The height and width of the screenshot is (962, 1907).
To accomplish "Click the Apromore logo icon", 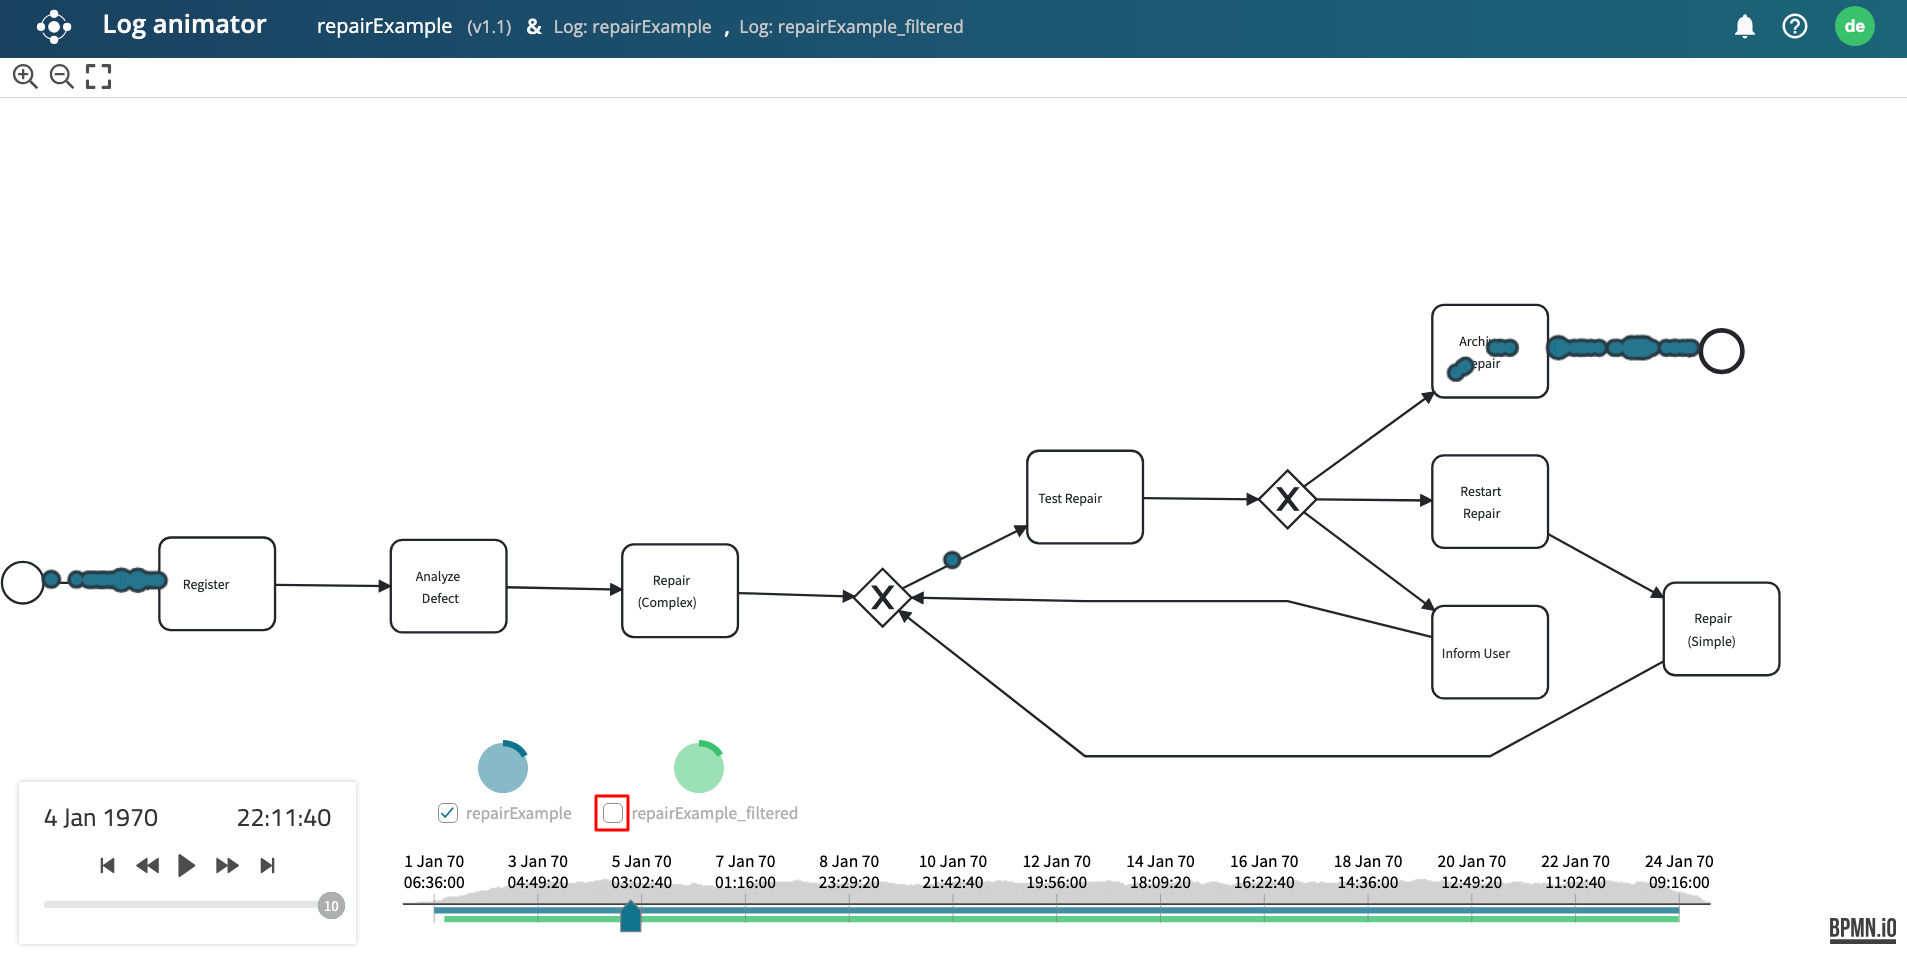I will pos(54,27).
